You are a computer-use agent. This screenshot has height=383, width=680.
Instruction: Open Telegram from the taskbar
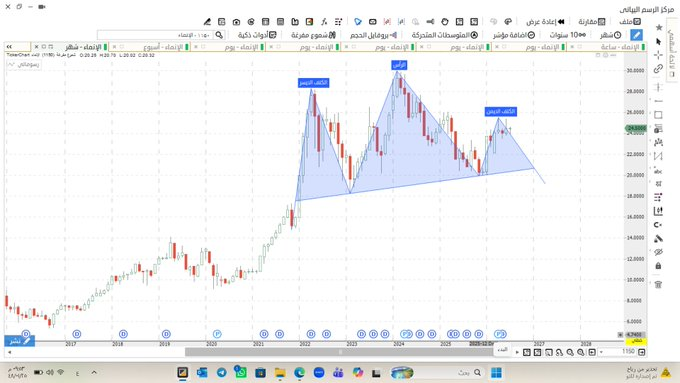[222, 372]
